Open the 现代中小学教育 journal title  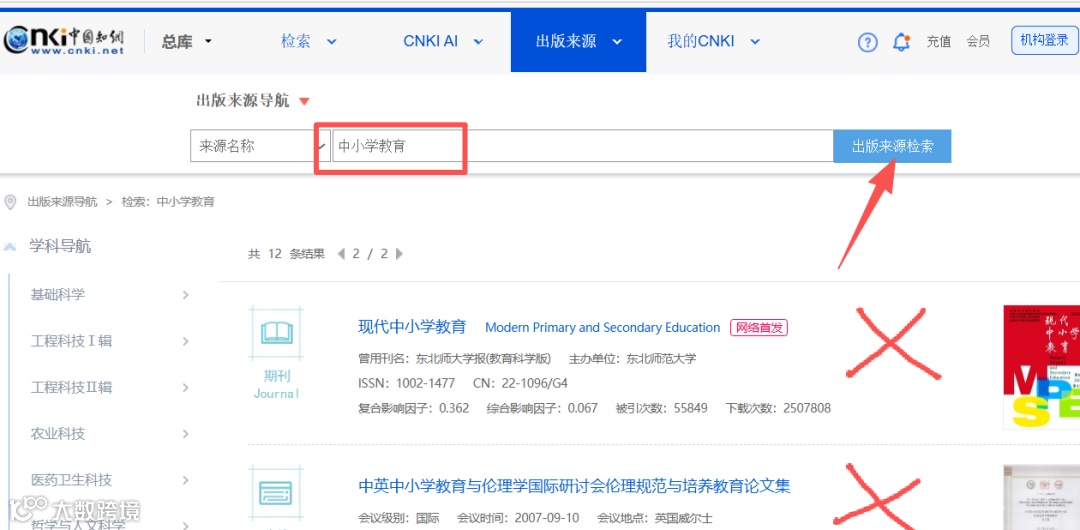click(x=413, y=327)
